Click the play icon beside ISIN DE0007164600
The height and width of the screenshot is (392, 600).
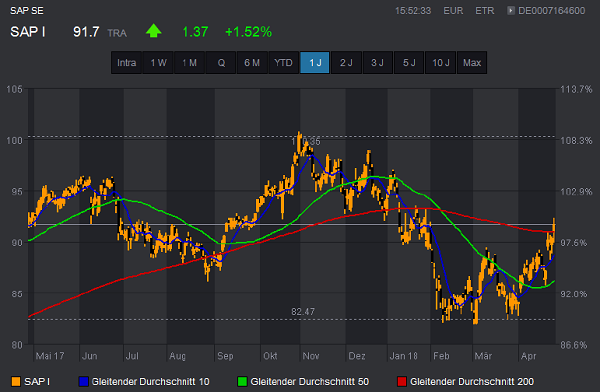point(510,10)
